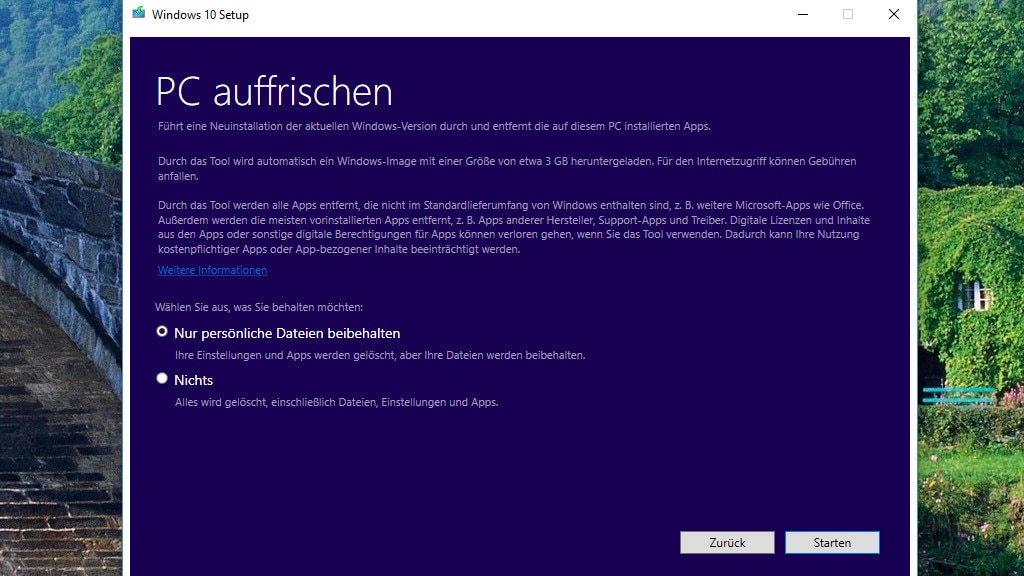Click the 'Windows 10 Setup' window title text
This screenshot has height=576, width=1024.
(200, 14)
